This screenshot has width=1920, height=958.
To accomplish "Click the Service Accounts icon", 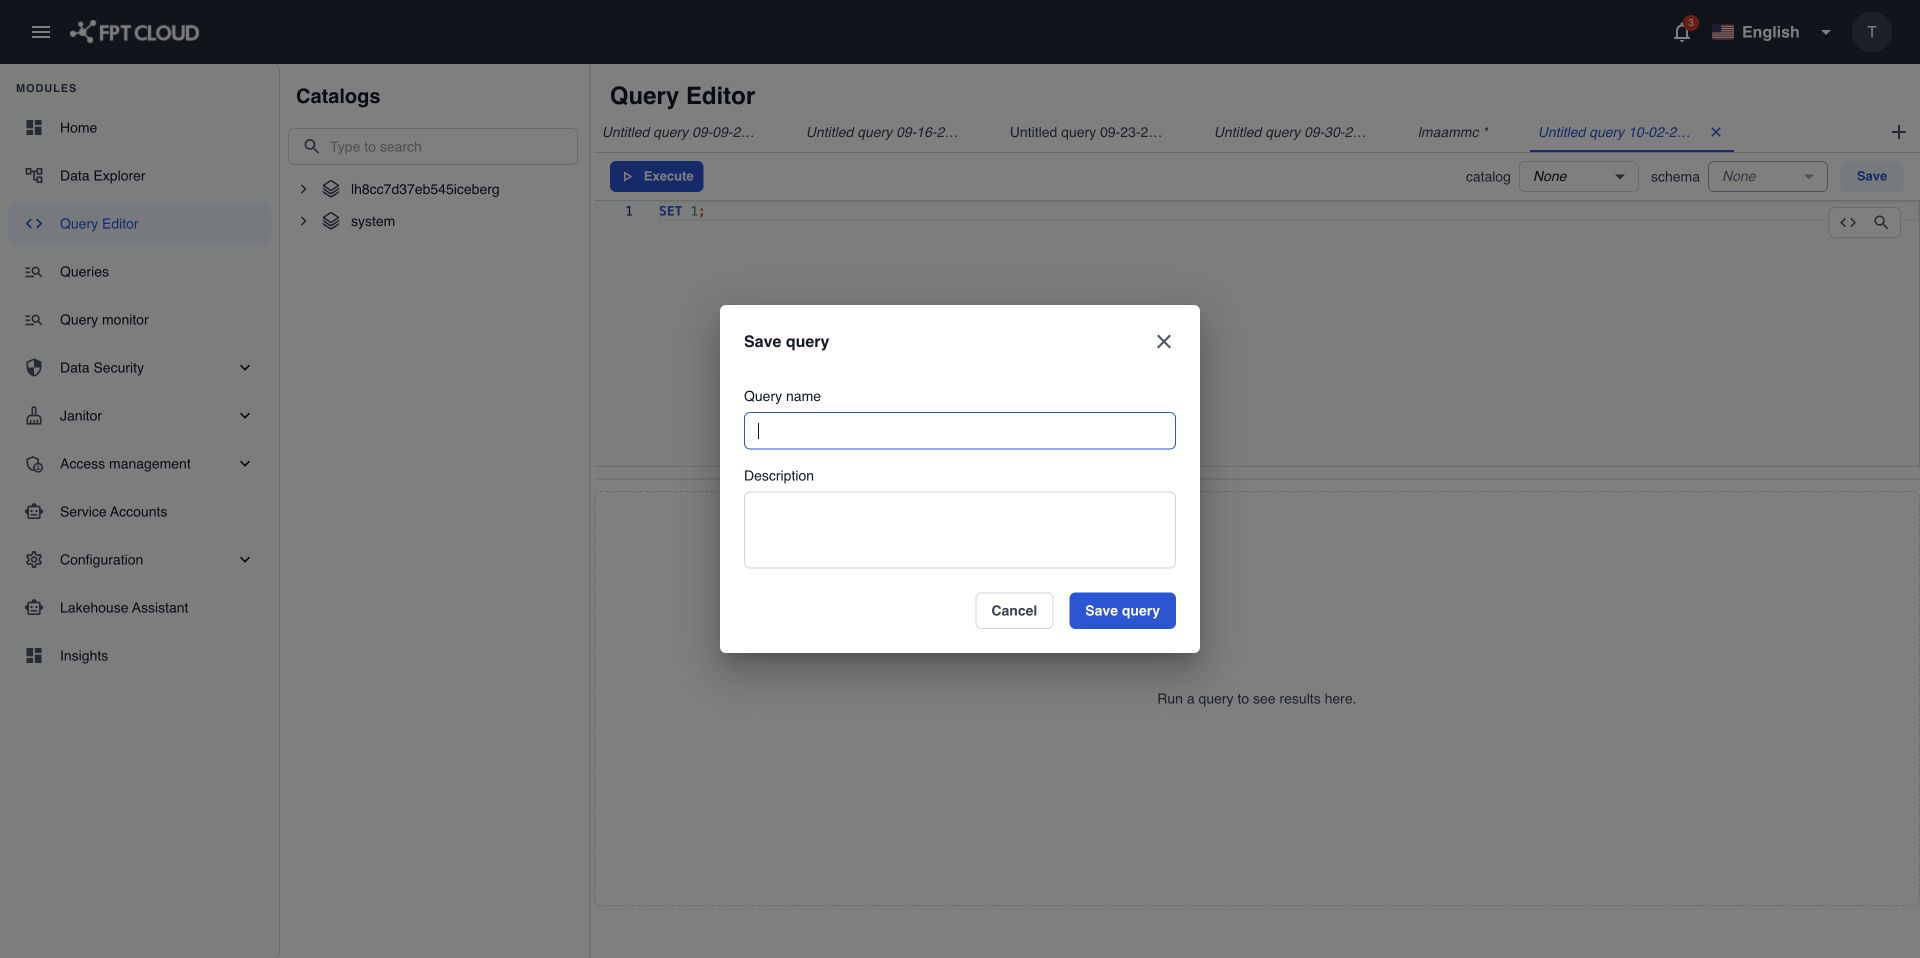I will pyautogui.click(x=34, y=512).
